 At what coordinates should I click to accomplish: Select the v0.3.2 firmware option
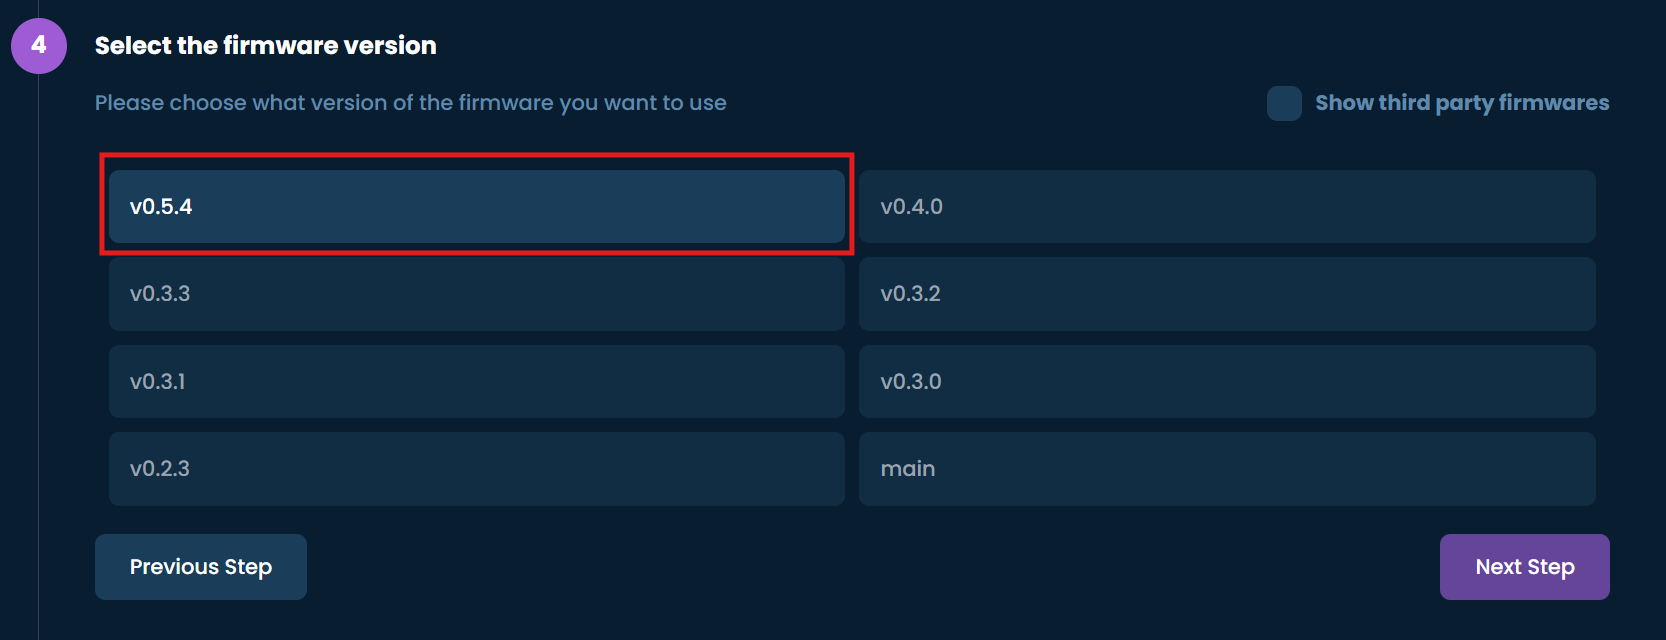coord(1227,294)
